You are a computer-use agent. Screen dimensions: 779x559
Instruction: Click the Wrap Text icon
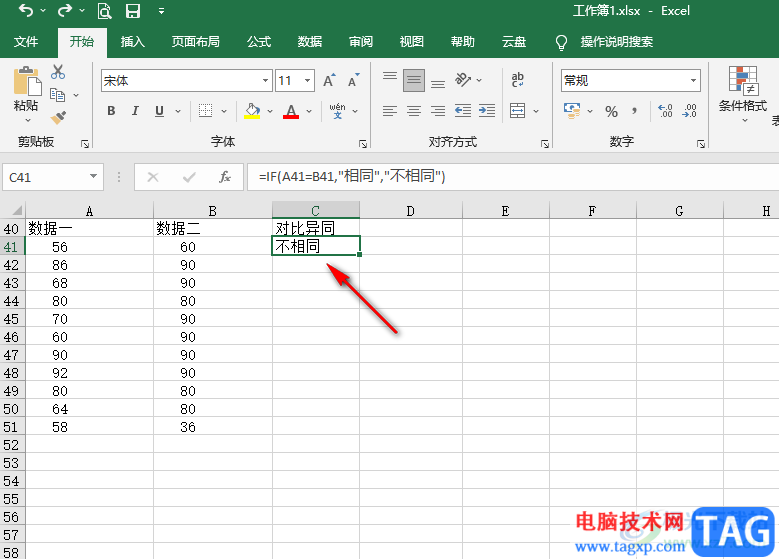[x=517, y=80]
